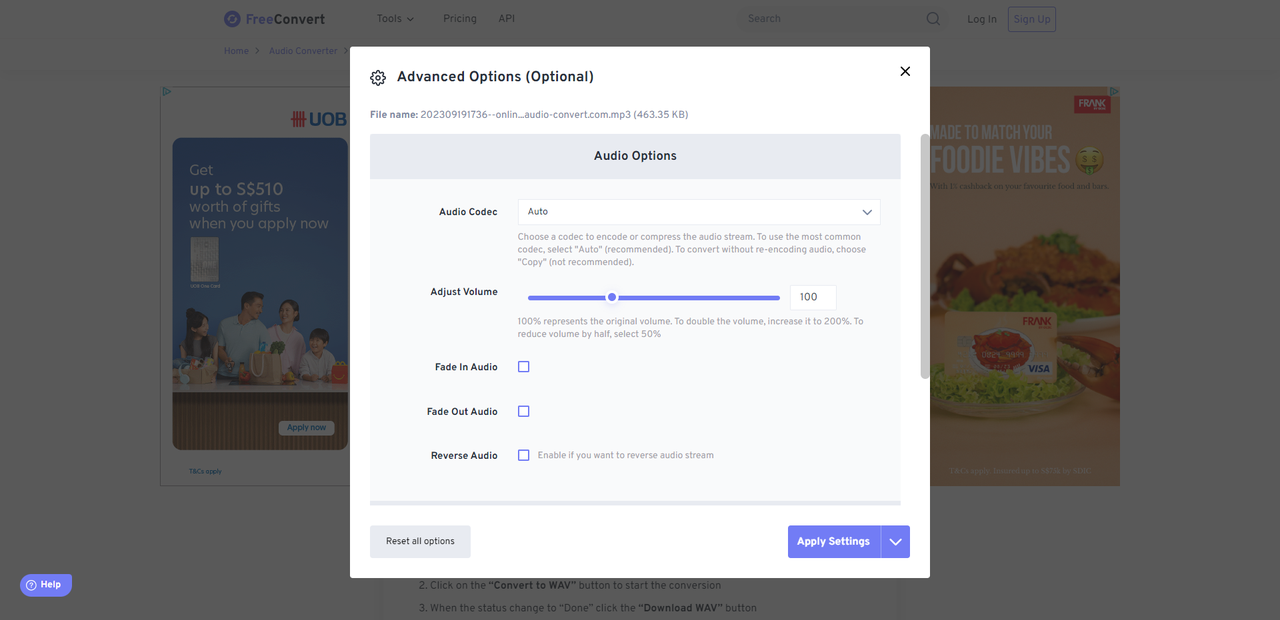Tick the Reverse Audio checkbox
This screenshot has height=620, width=1280.
(523, 455)
